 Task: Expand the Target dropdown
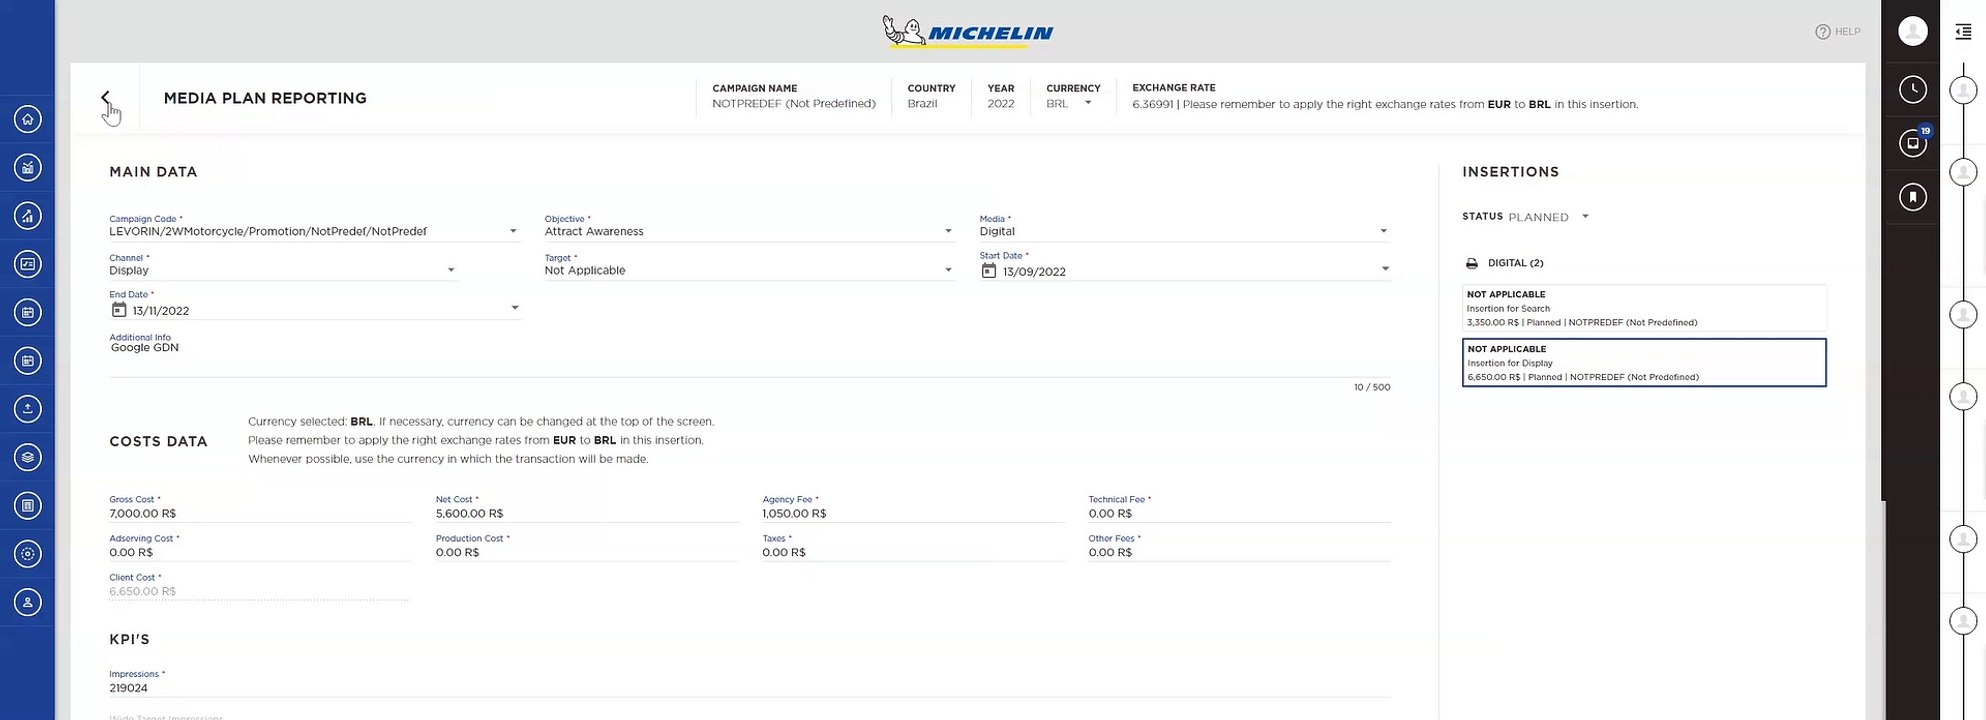click(948, 270)
